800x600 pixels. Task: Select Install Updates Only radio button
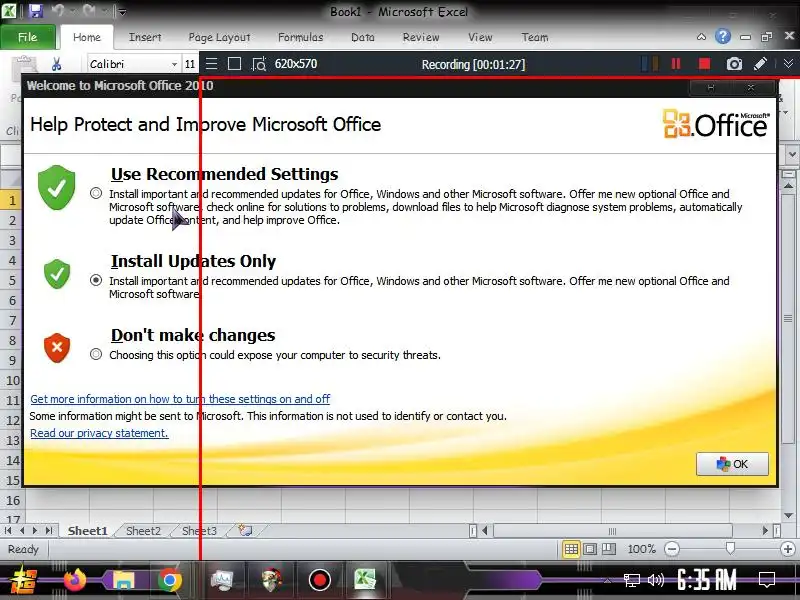[95, 280]
